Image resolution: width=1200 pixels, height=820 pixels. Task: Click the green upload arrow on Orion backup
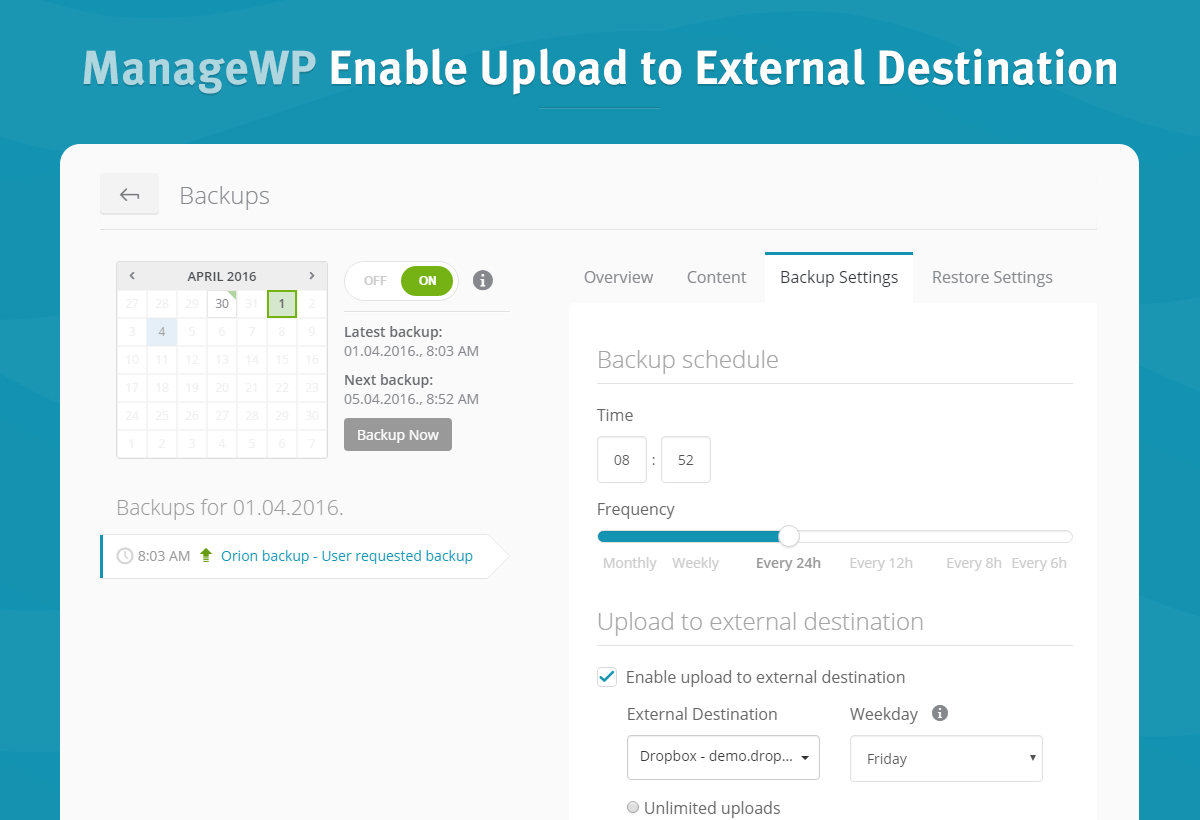coord(206,555)
